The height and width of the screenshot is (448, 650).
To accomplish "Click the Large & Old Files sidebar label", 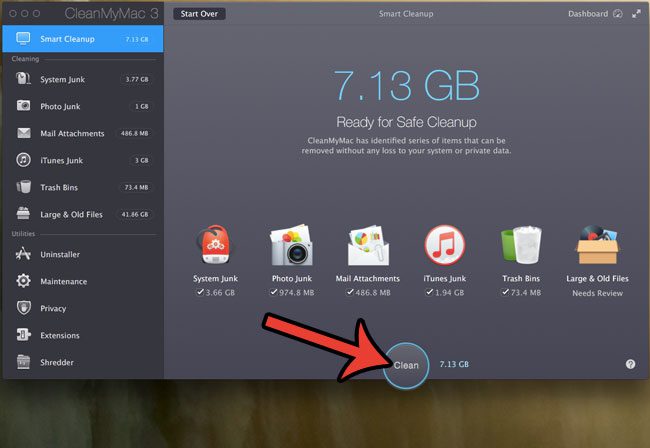I will pyautogui.click(x=71, y=214).
